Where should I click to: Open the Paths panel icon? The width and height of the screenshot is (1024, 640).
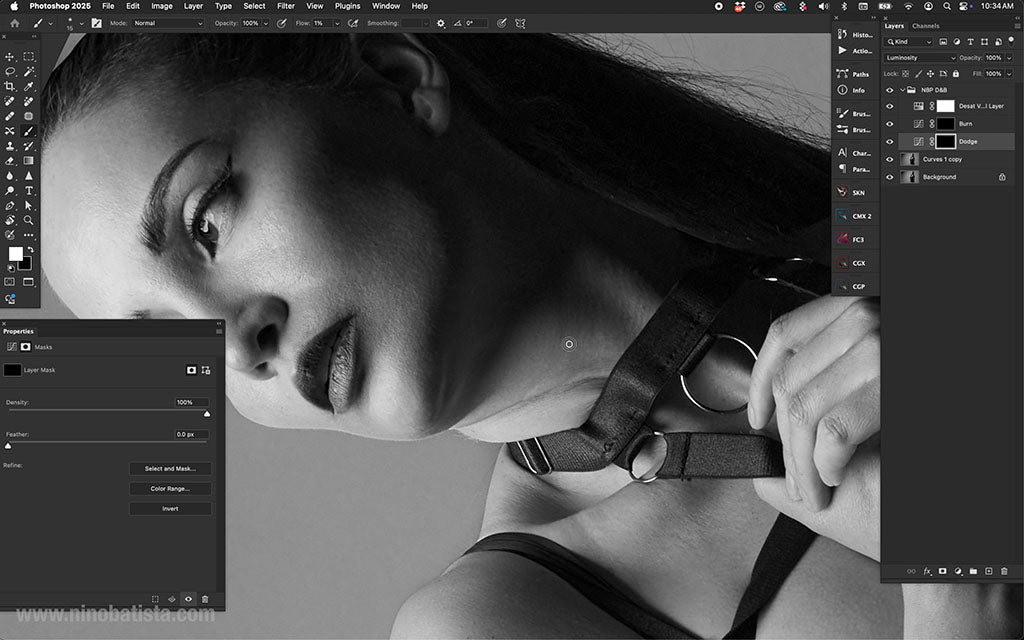pyautogui.click(x=855, y=73)
